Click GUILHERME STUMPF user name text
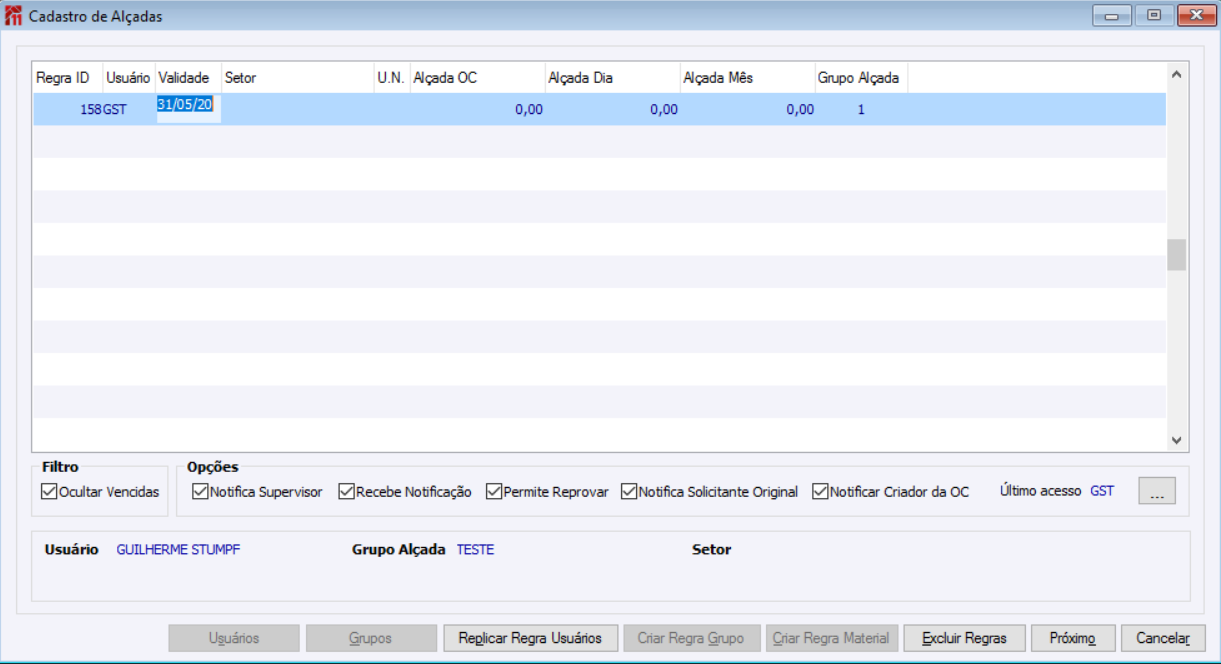This screenshot has height=664, width=1221. [x=178, y=550]
